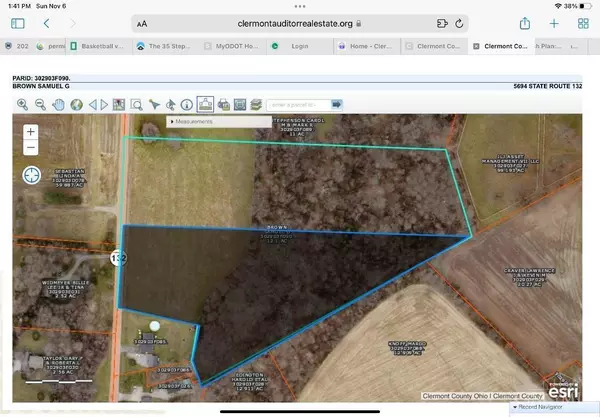Screen dimensions: 600x417
Task: Select the zoom in magnifier tool
Action: [x=23, y=104]
